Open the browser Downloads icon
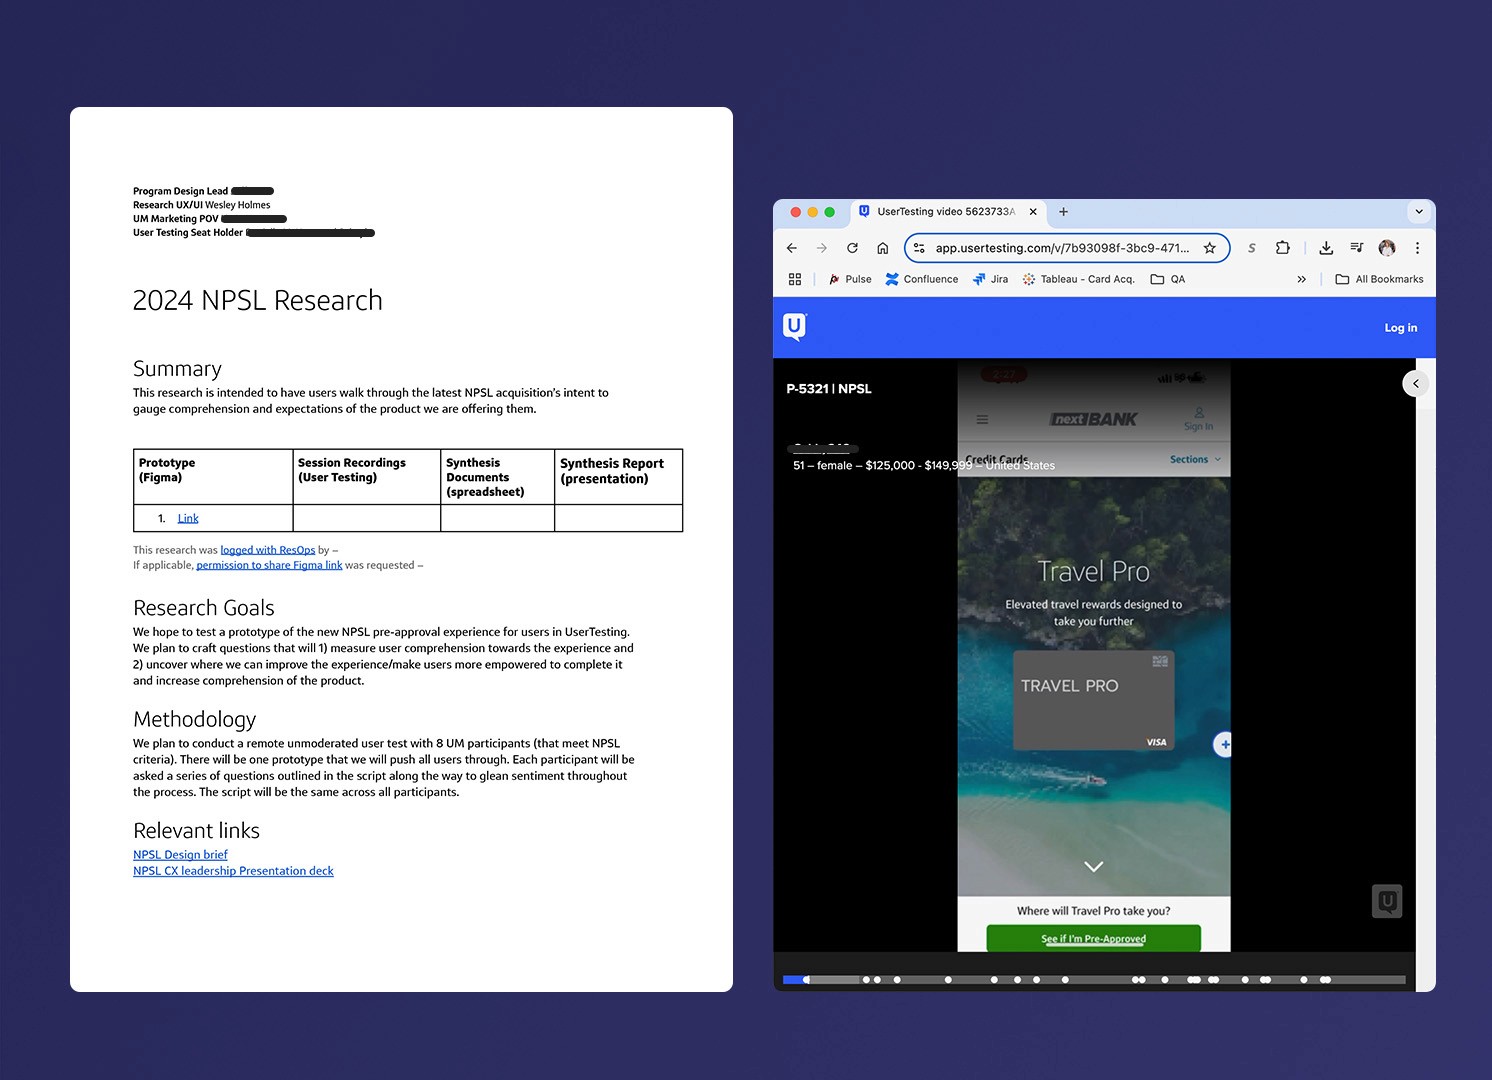Image resolution: width=1492 pixels, height=1080 pixels. 1326,248
